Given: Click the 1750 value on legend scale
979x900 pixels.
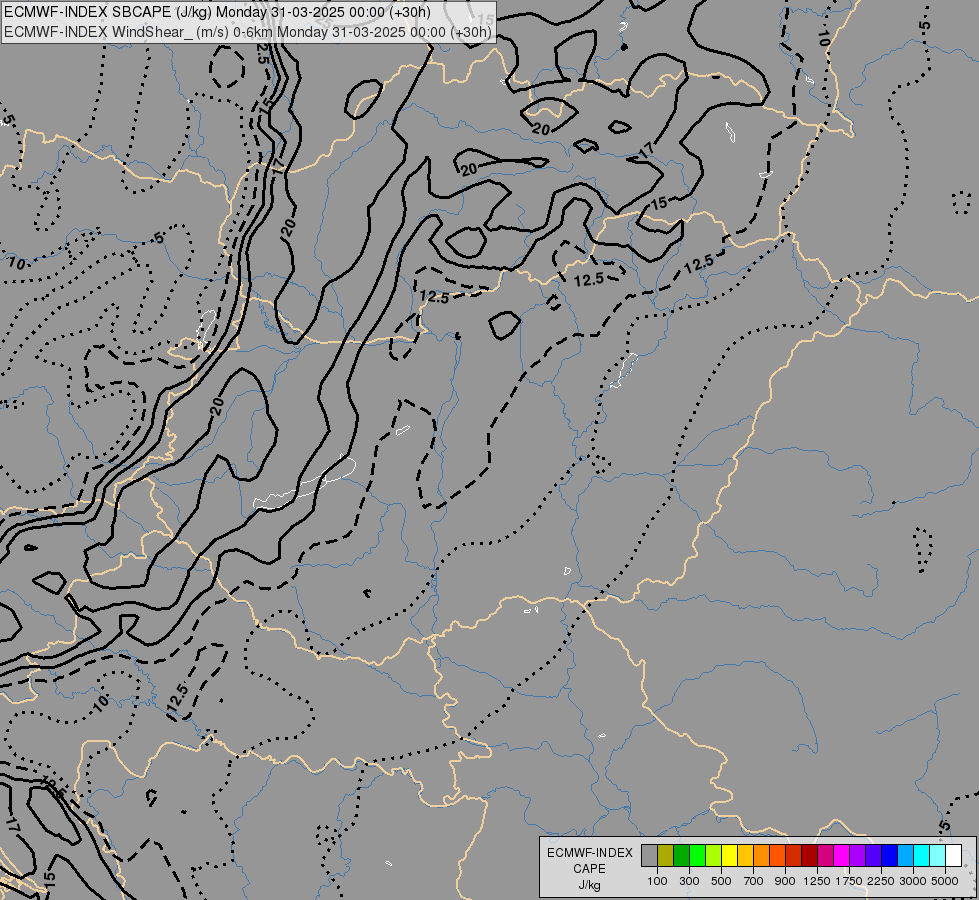Looking at the screenshot, I should pyautogui.click(x=849, y=881).
